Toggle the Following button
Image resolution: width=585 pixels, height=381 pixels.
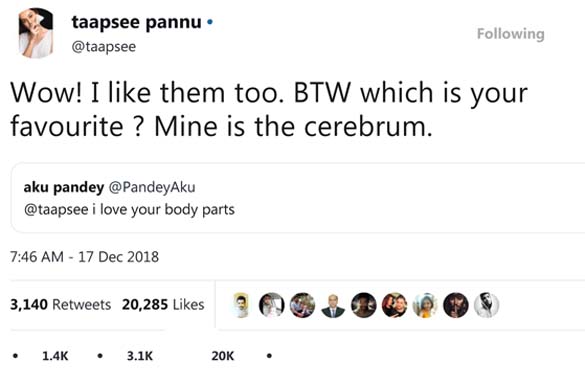(510, 34)
